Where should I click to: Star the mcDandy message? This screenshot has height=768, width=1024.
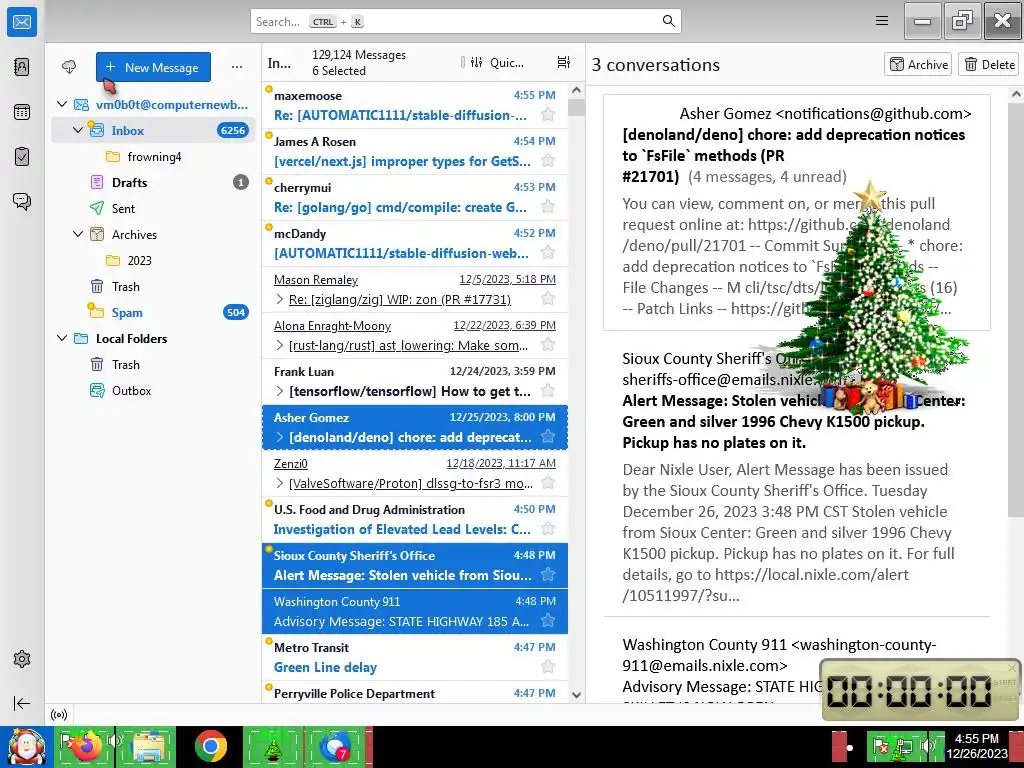point(548,253)
